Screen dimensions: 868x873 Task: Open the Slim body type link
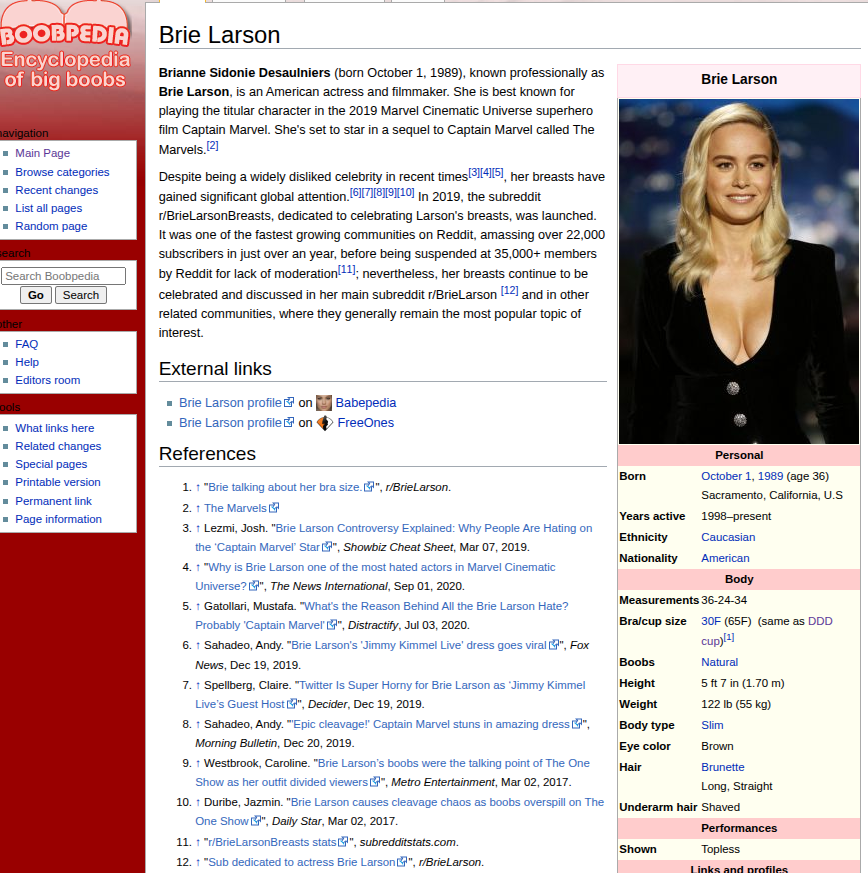pos(712,725)
